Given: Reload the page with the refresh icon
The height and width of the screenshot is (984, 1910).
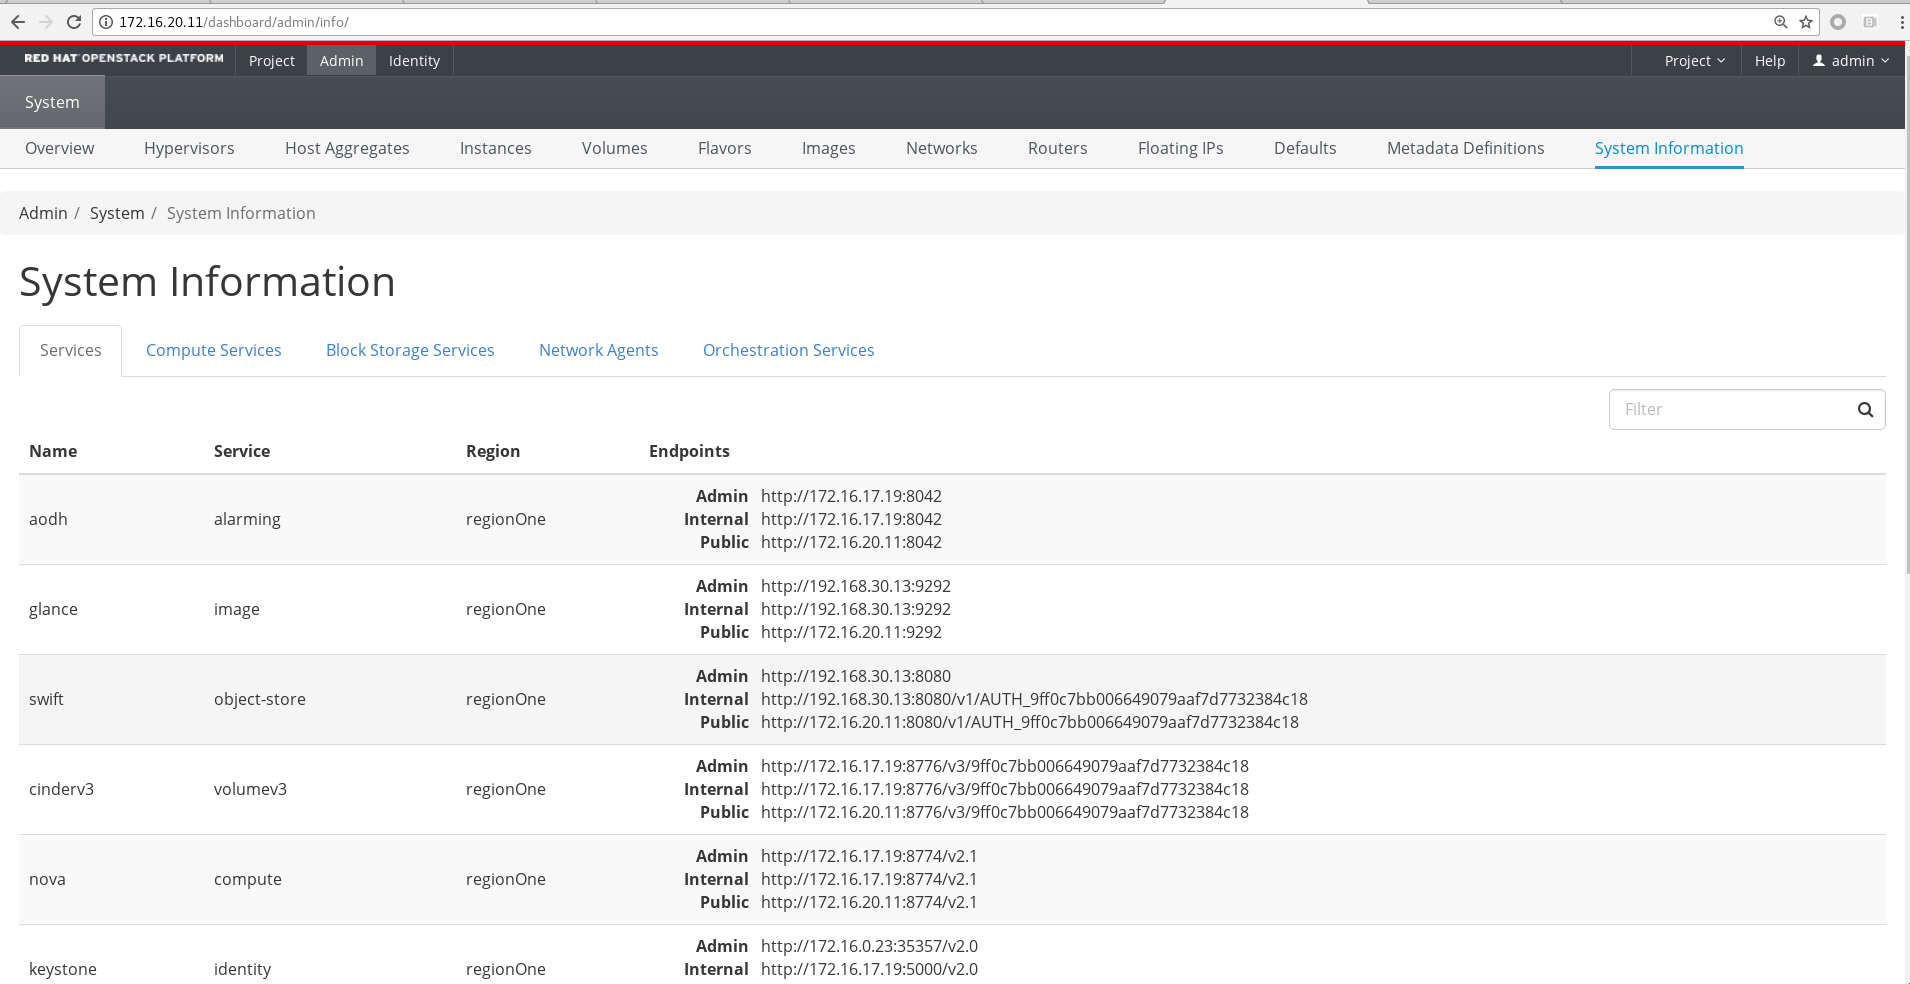Looking at the screenshot, I should click(x=74, y=22).
